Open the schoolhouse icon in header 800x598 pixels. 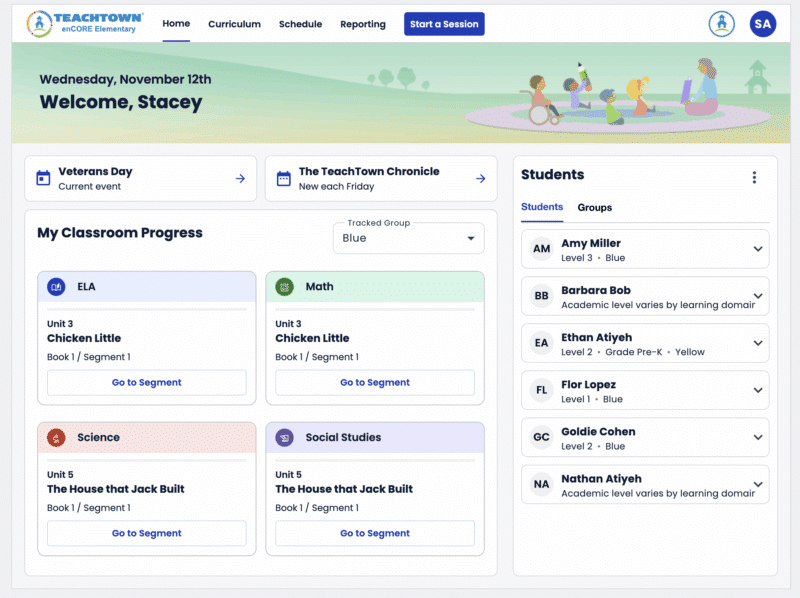point(721,24)
